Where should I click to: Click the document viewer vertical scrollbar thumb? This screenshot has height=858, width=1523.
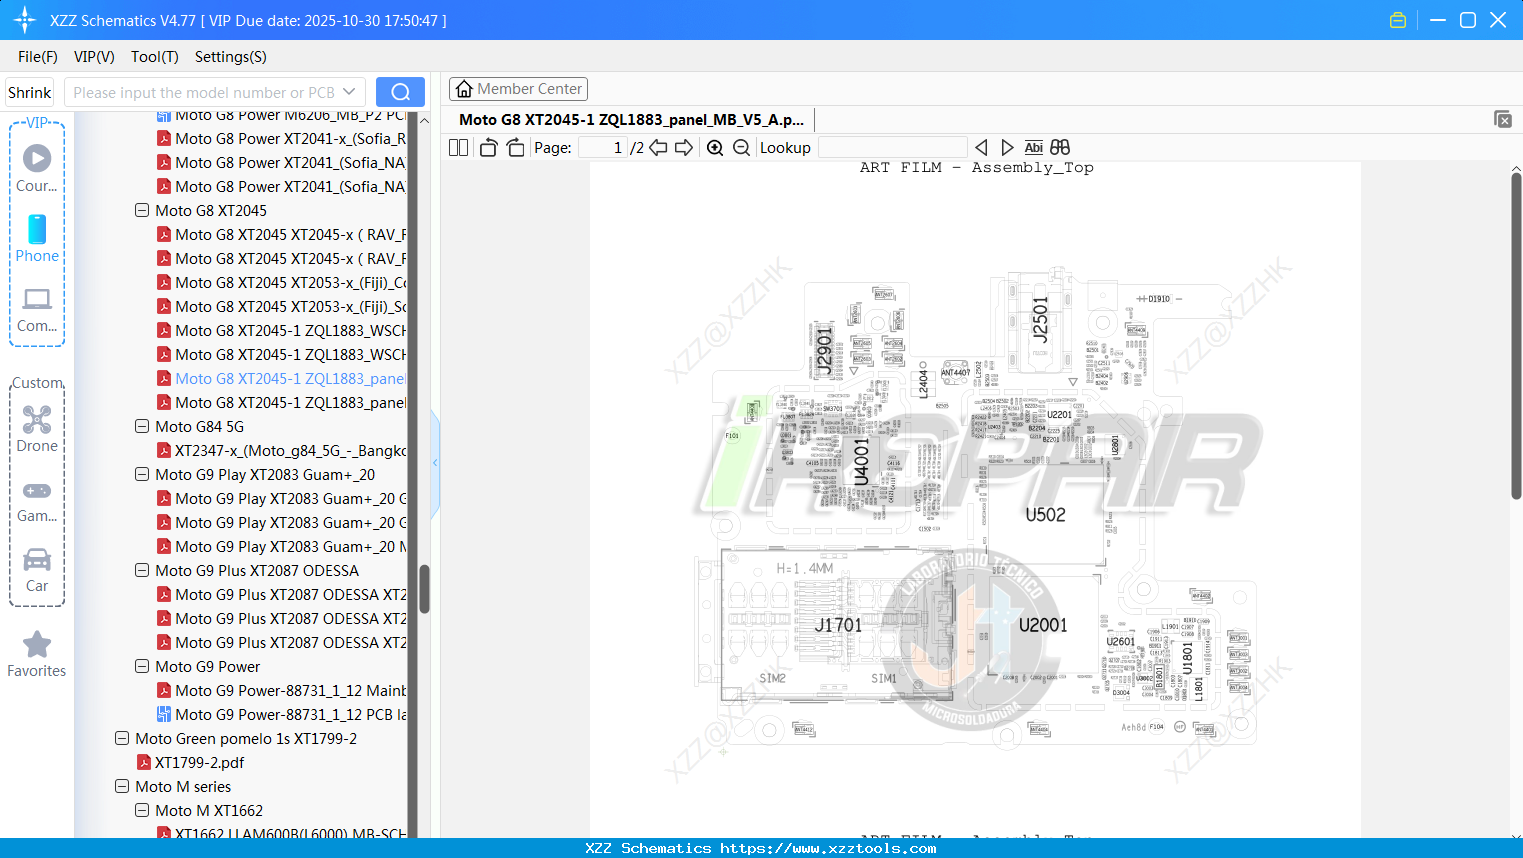1516,336
